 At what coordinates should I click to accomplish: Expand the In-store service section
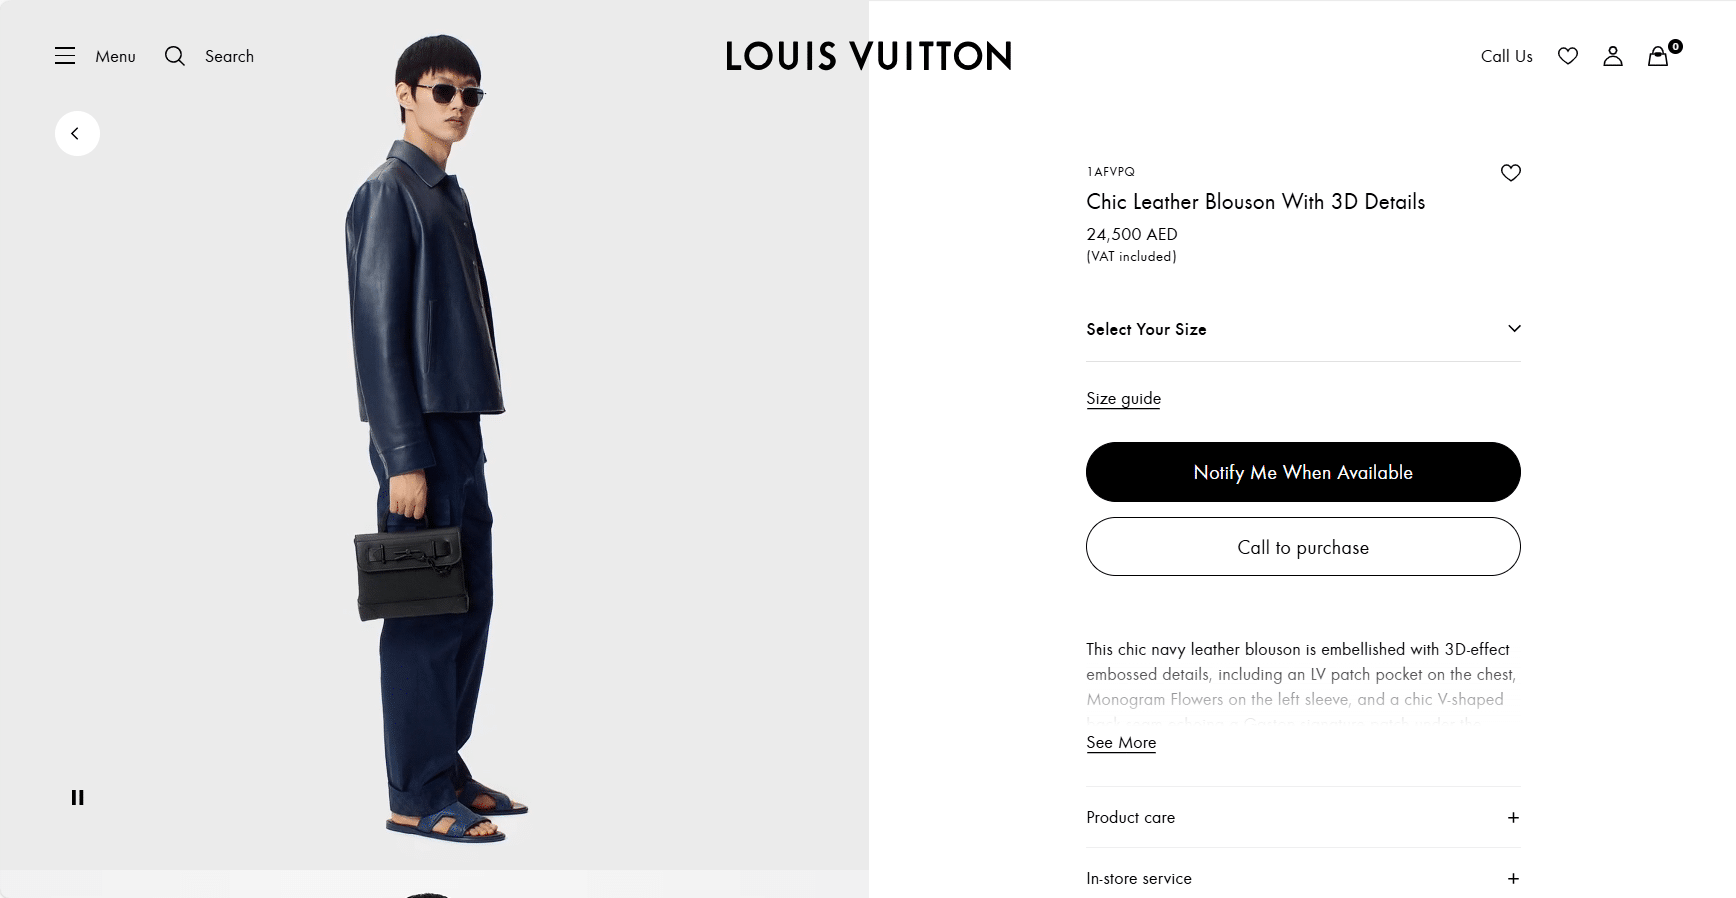(x=1513, y=879)
